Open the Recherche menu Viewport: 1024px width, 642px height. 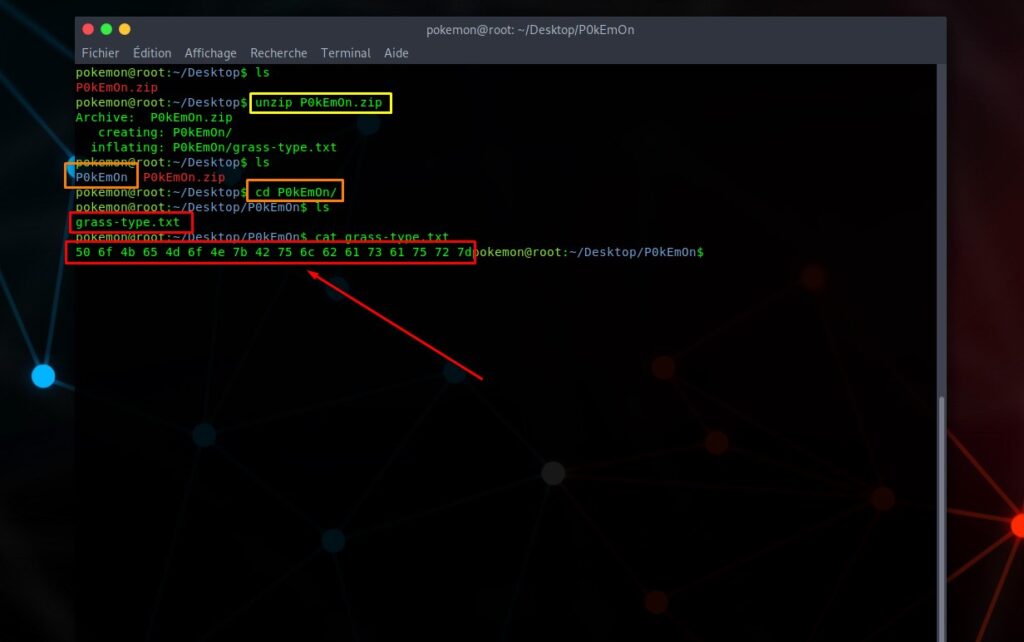pos(278,52)
